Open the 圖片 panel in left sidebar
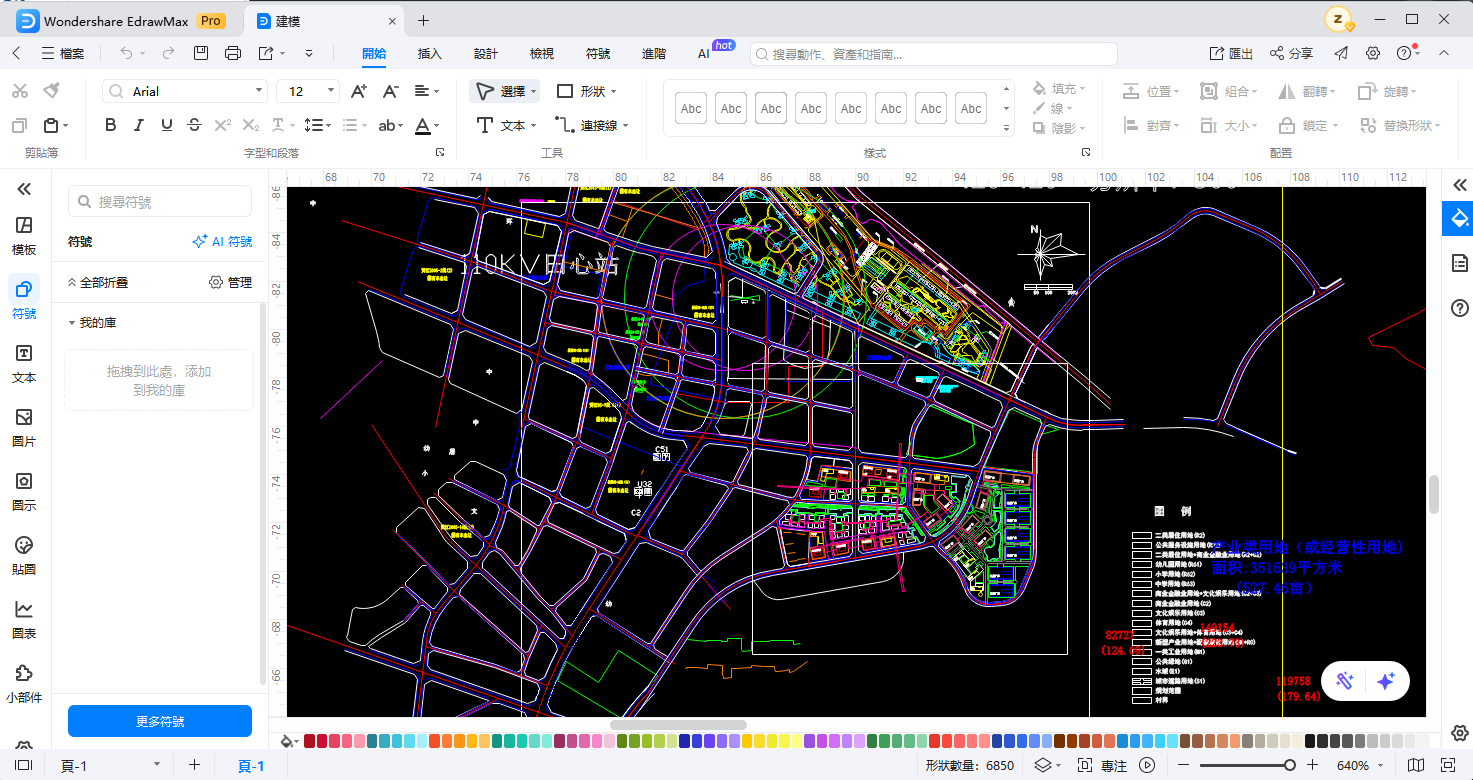The width and height of the screenshot is (1473, 780). [x=24, y=427]
